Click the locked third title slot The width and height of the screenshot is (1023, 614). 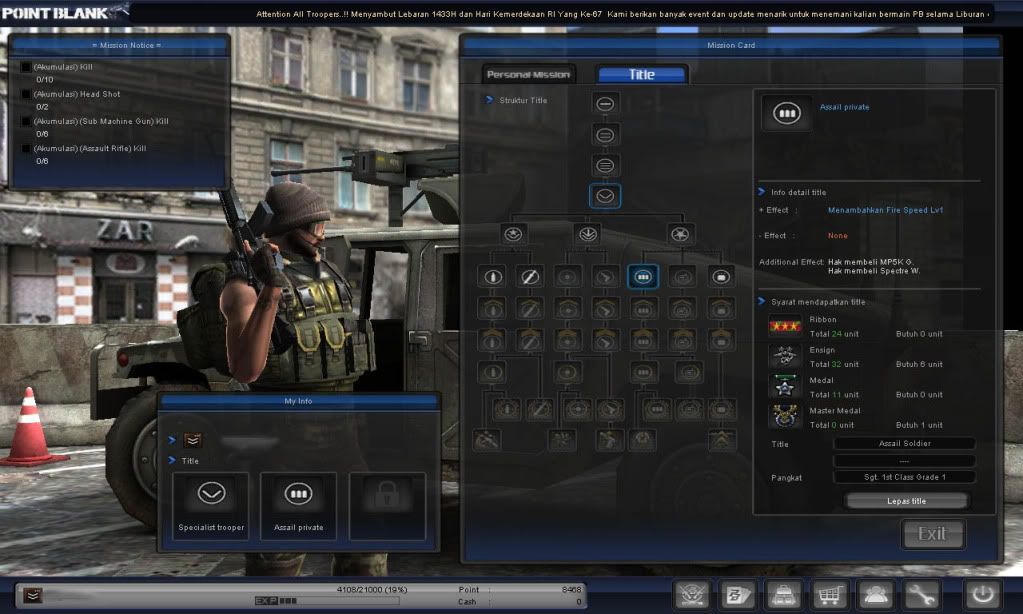(x=387, y=506)
